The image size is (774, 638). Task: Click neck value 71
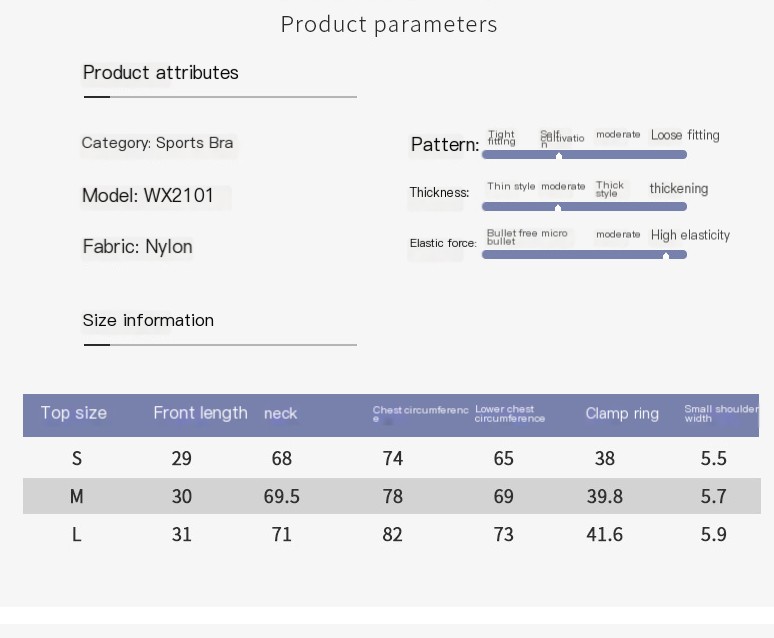[282, 534]
